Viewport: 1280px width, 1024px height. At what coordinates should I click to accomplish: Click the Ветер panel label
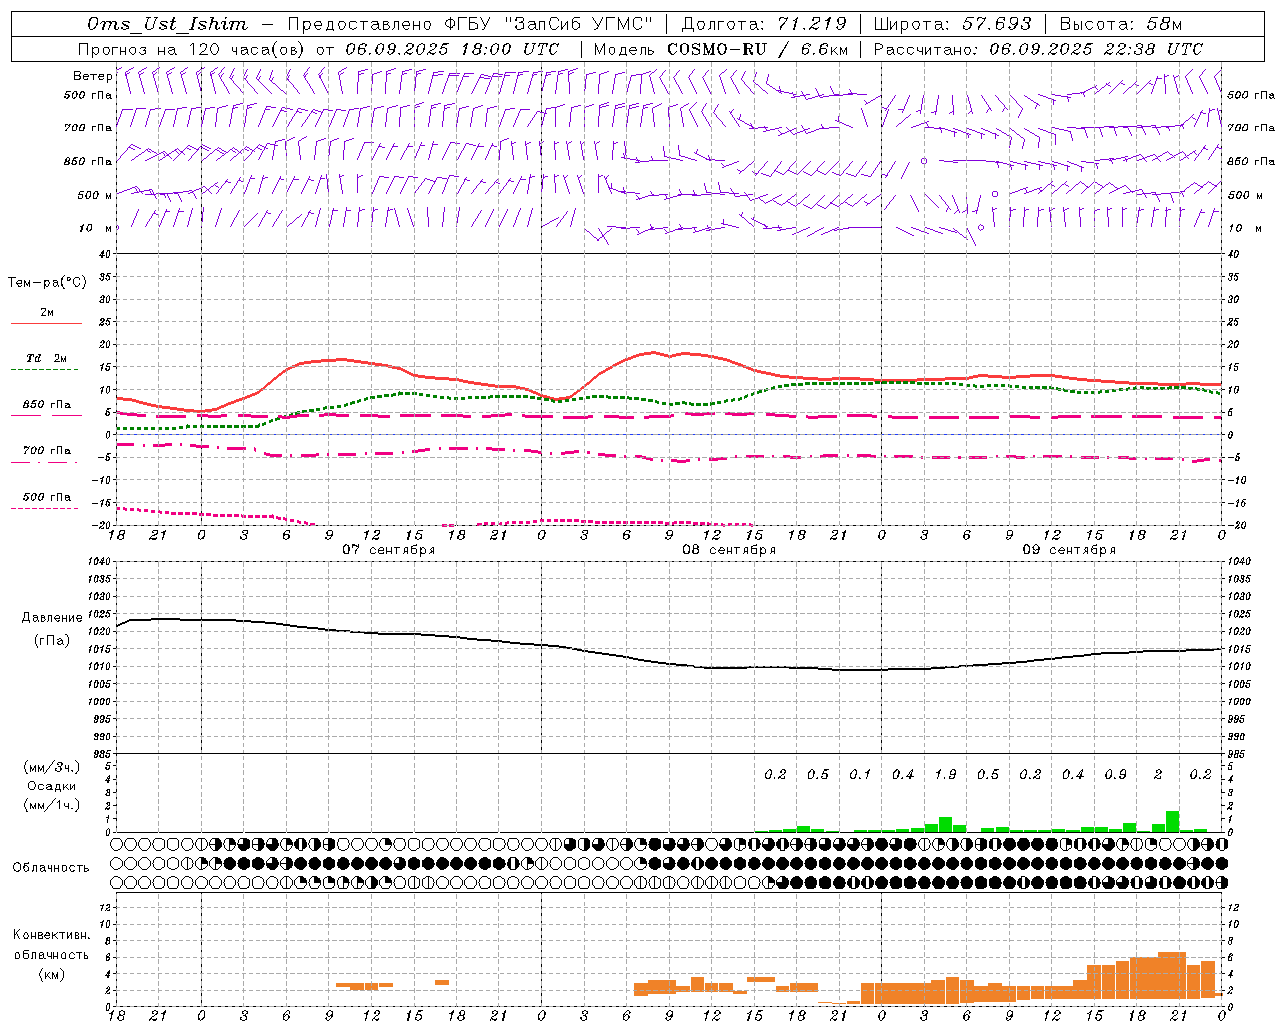pyautogui.click(x=93, y=76)
